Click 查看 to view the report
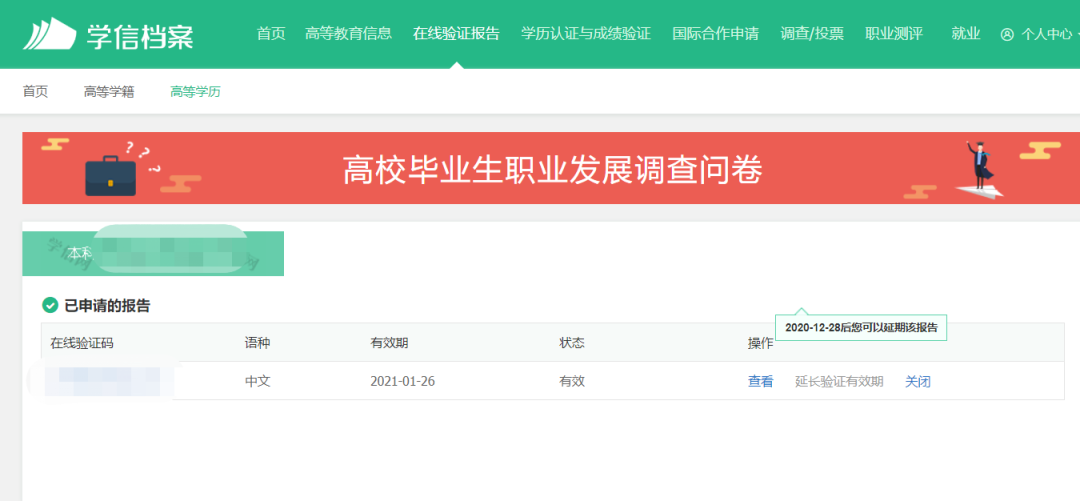This screenshot has height=501, width=1080. click(760, 381)
